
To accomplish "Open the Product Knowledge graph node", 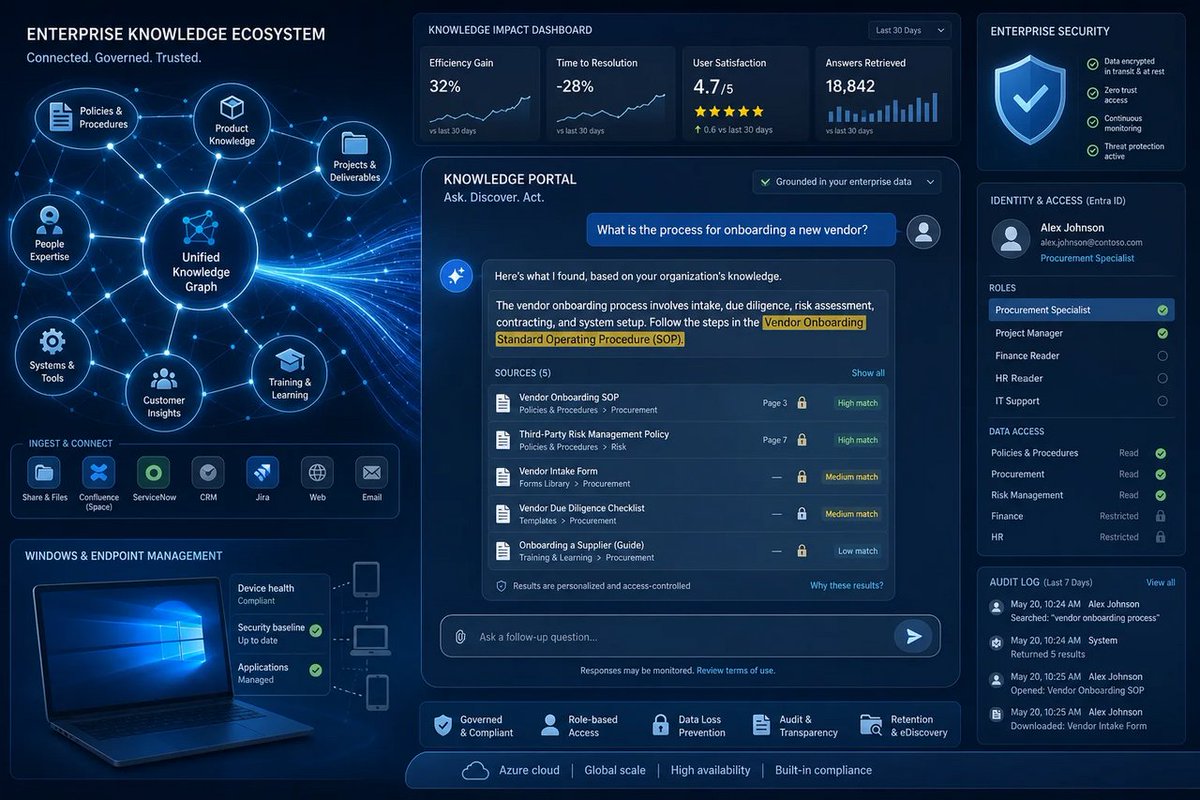I will pyautogui.click(x=232, y=120).
